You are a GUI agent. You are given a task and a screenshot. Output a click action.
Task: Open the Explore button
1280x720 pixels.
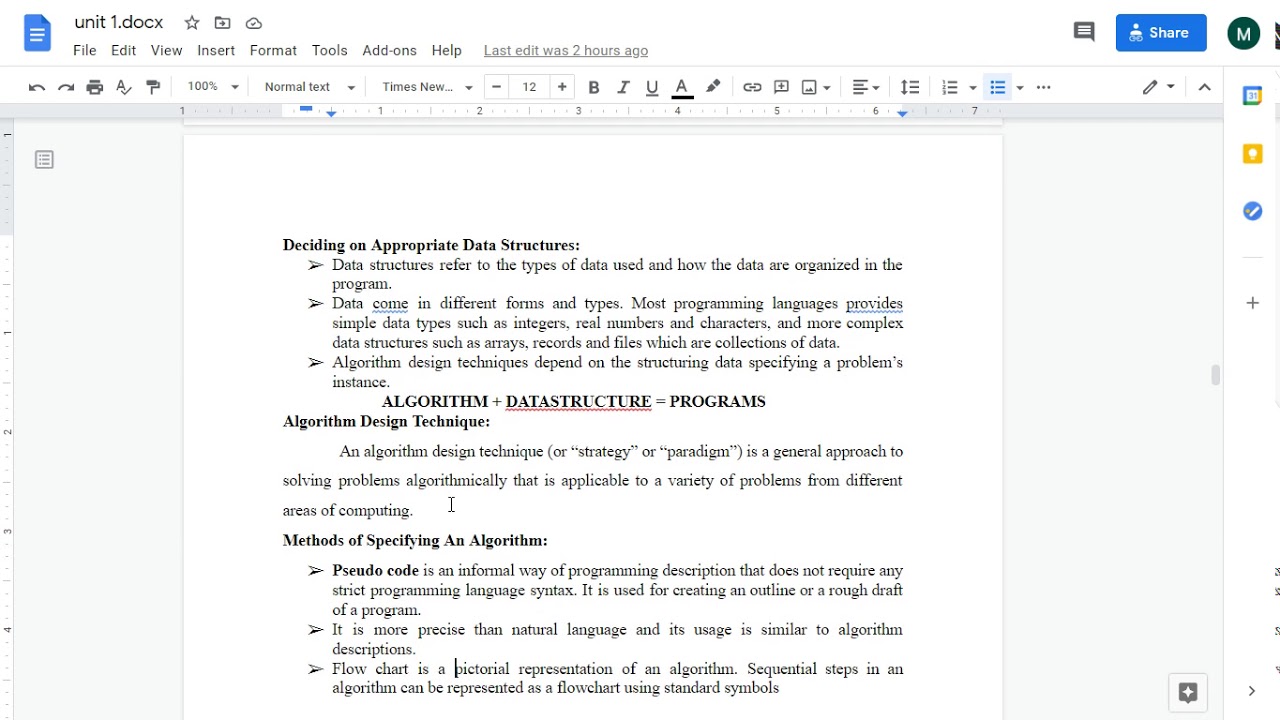coord(1188,692)
